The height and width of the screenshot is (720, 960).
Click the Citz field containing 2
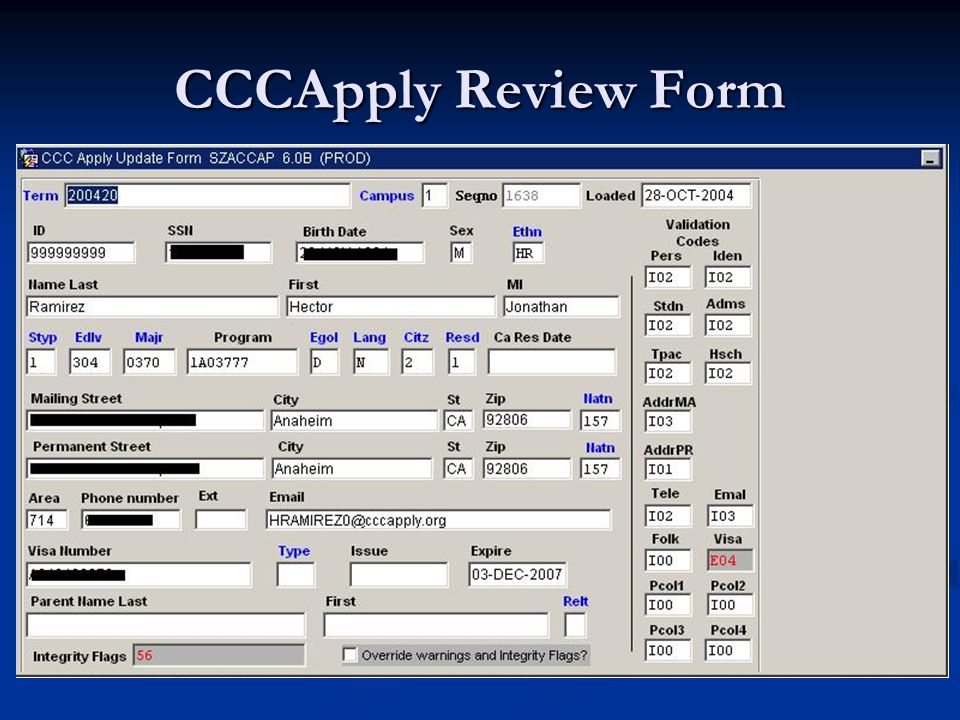[x=417, y=362]
